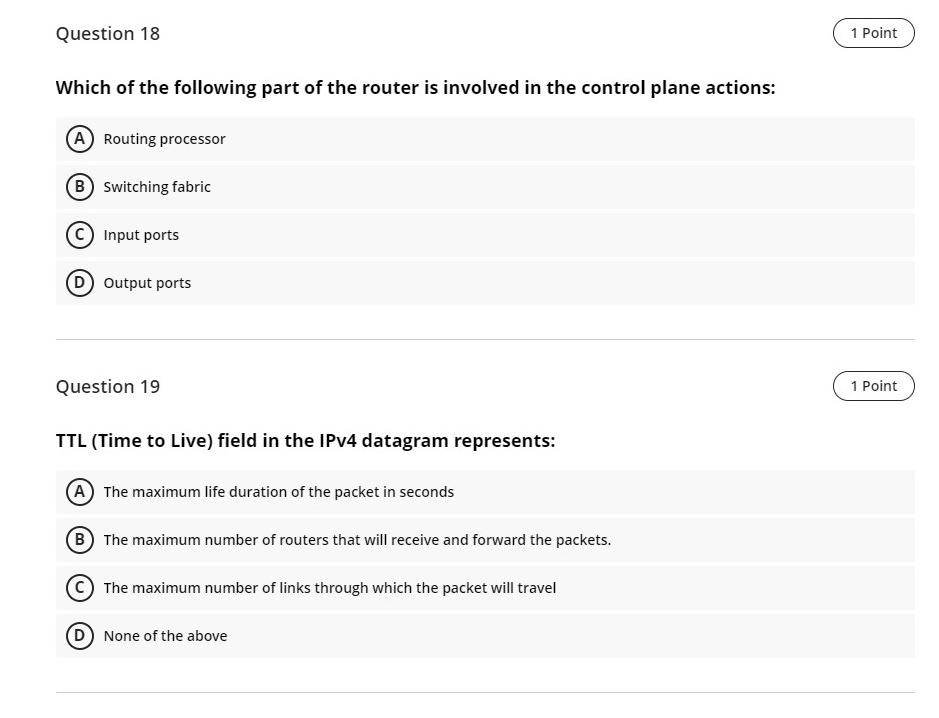Click the 1 Point badge for Question 19

pos(873,385)
